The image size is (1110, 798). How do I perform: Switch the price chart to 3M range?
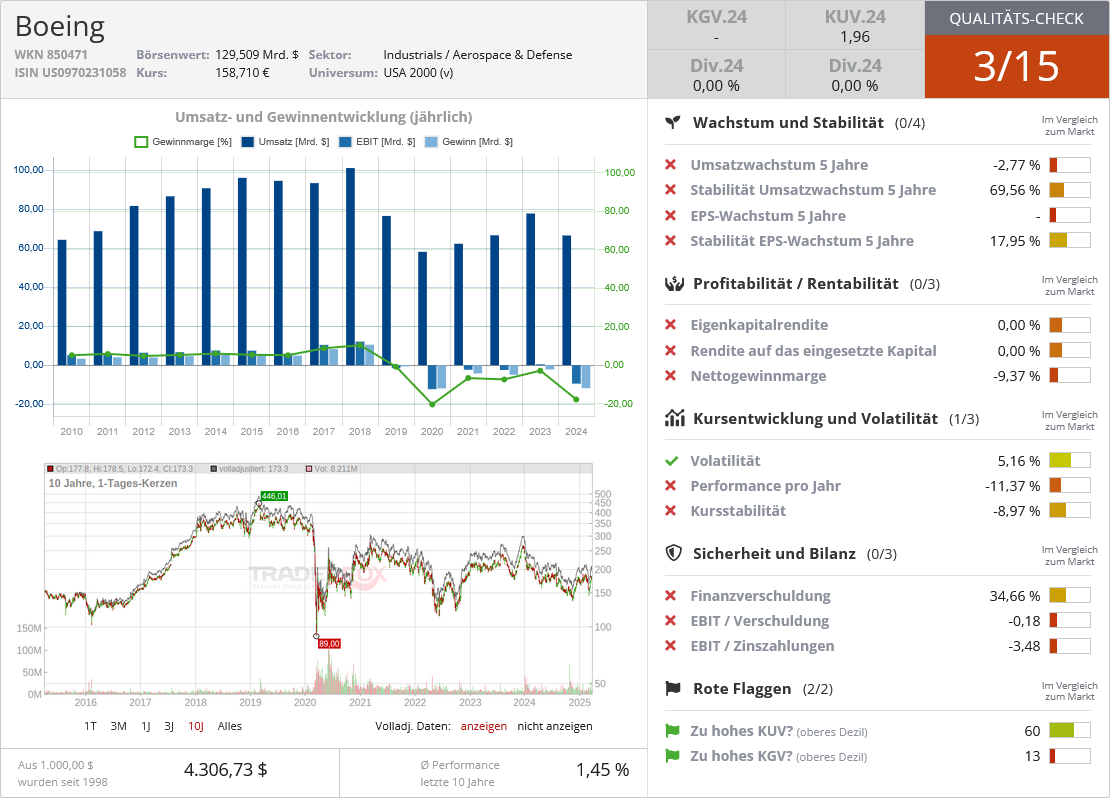[x=118, y=726]
